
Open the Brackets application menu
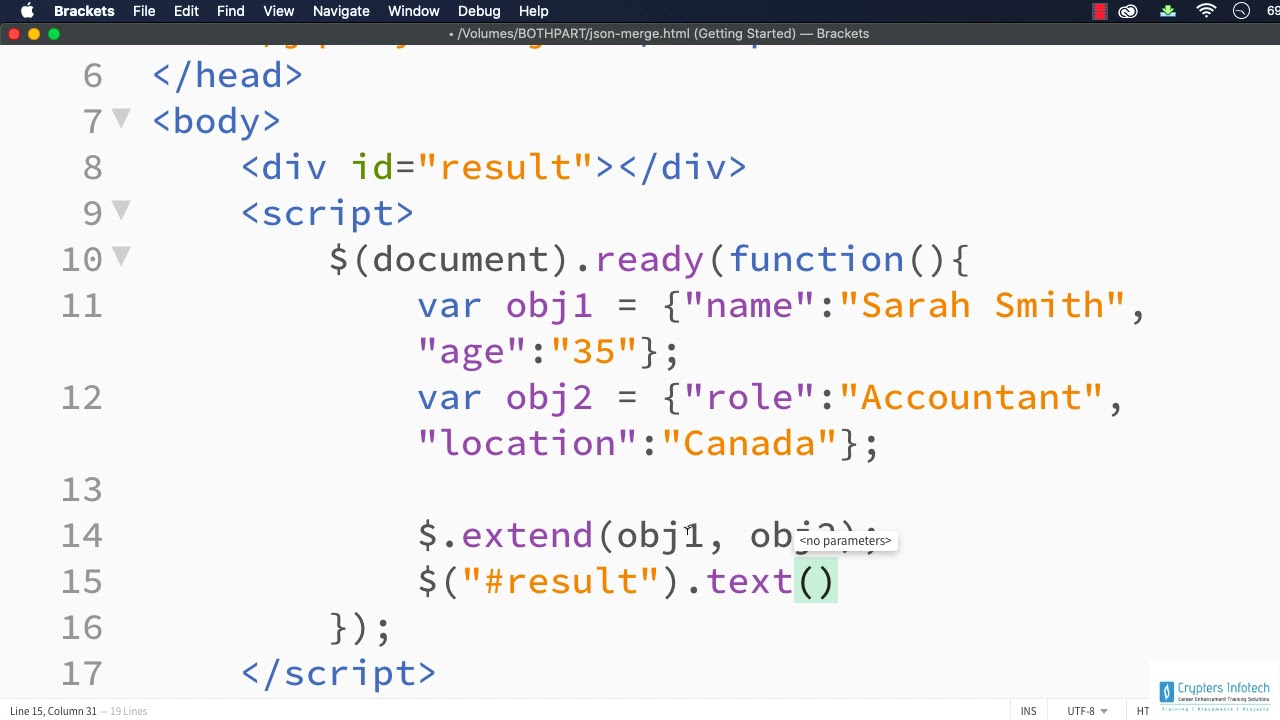coord(84,11)
